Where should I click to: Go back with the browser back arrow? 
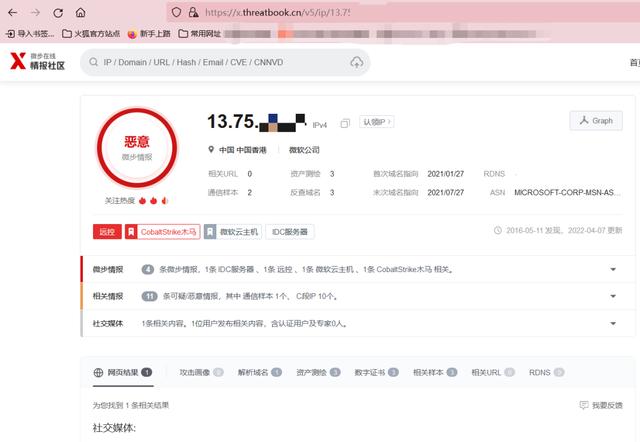click(13, 13)
